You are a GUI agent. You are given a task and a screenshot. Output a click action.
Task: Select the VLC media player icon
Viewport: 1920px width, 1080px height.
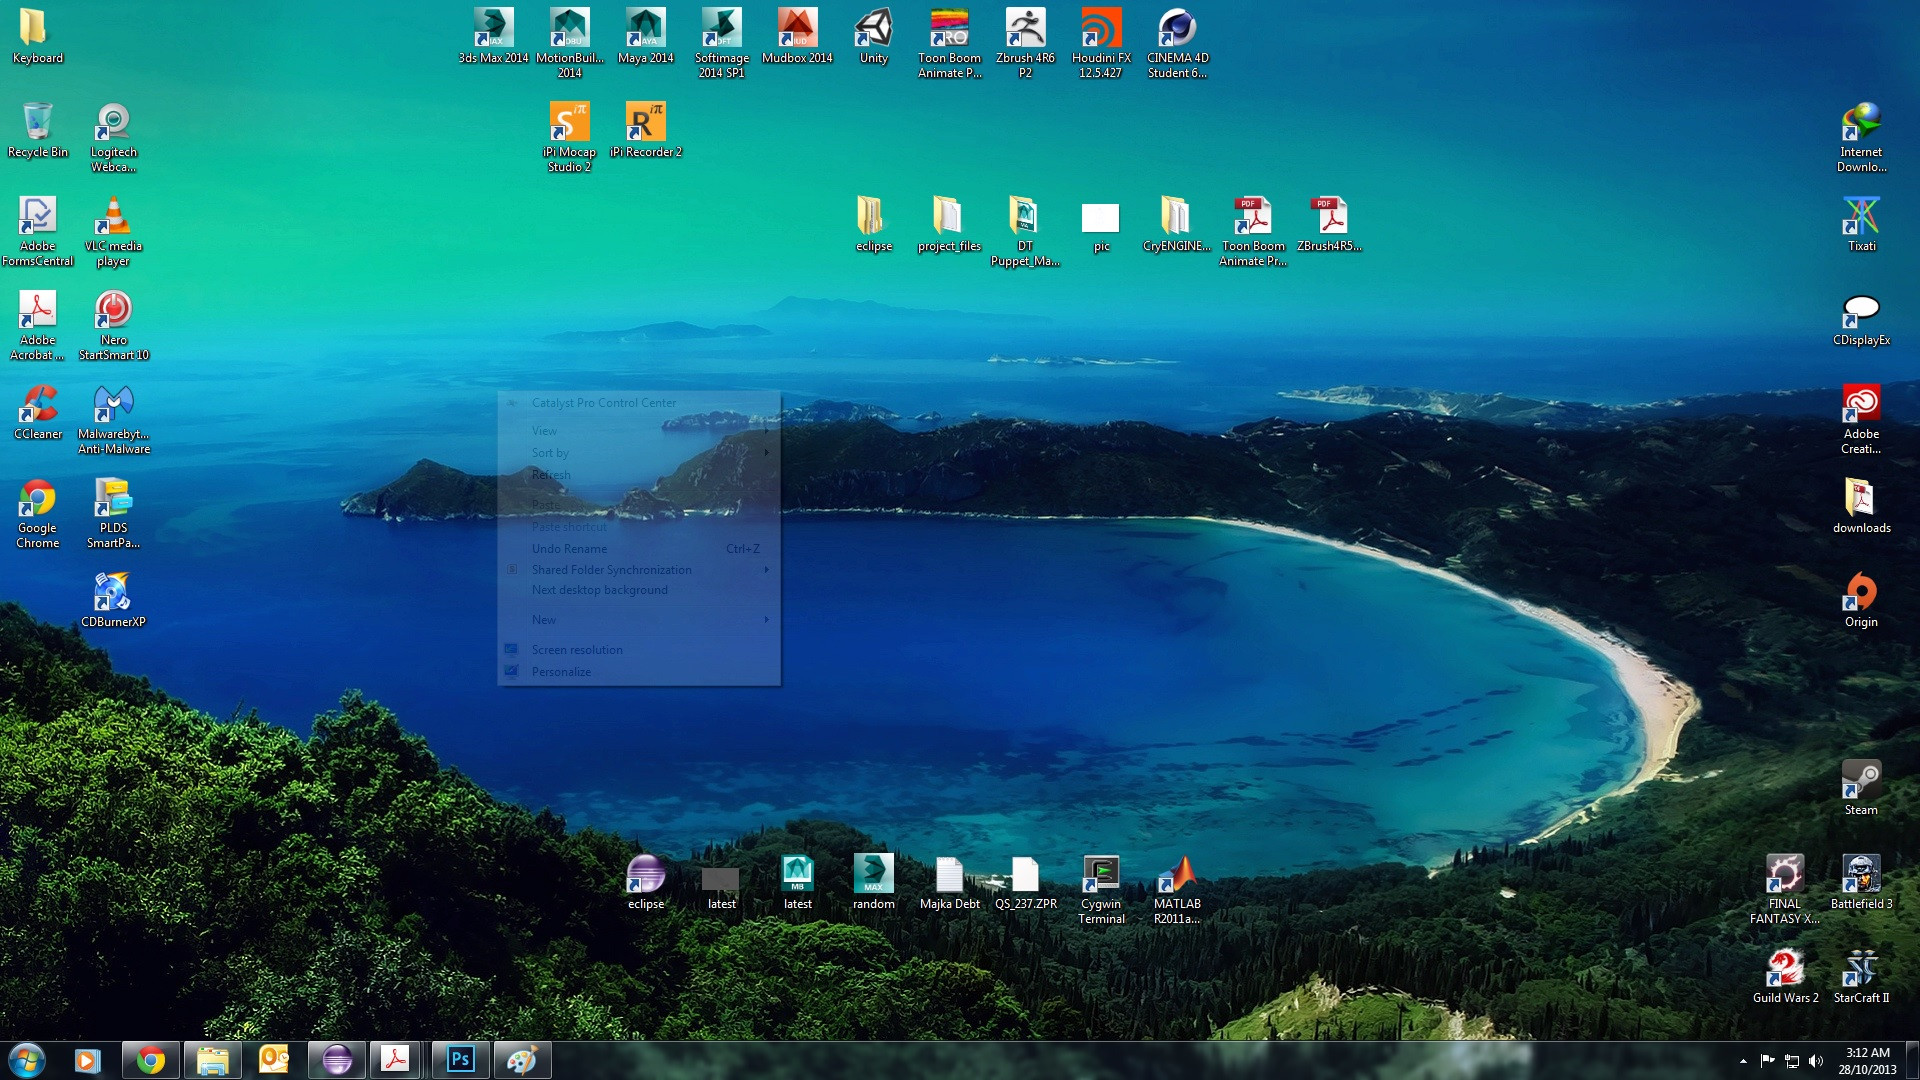pos(114,232)
